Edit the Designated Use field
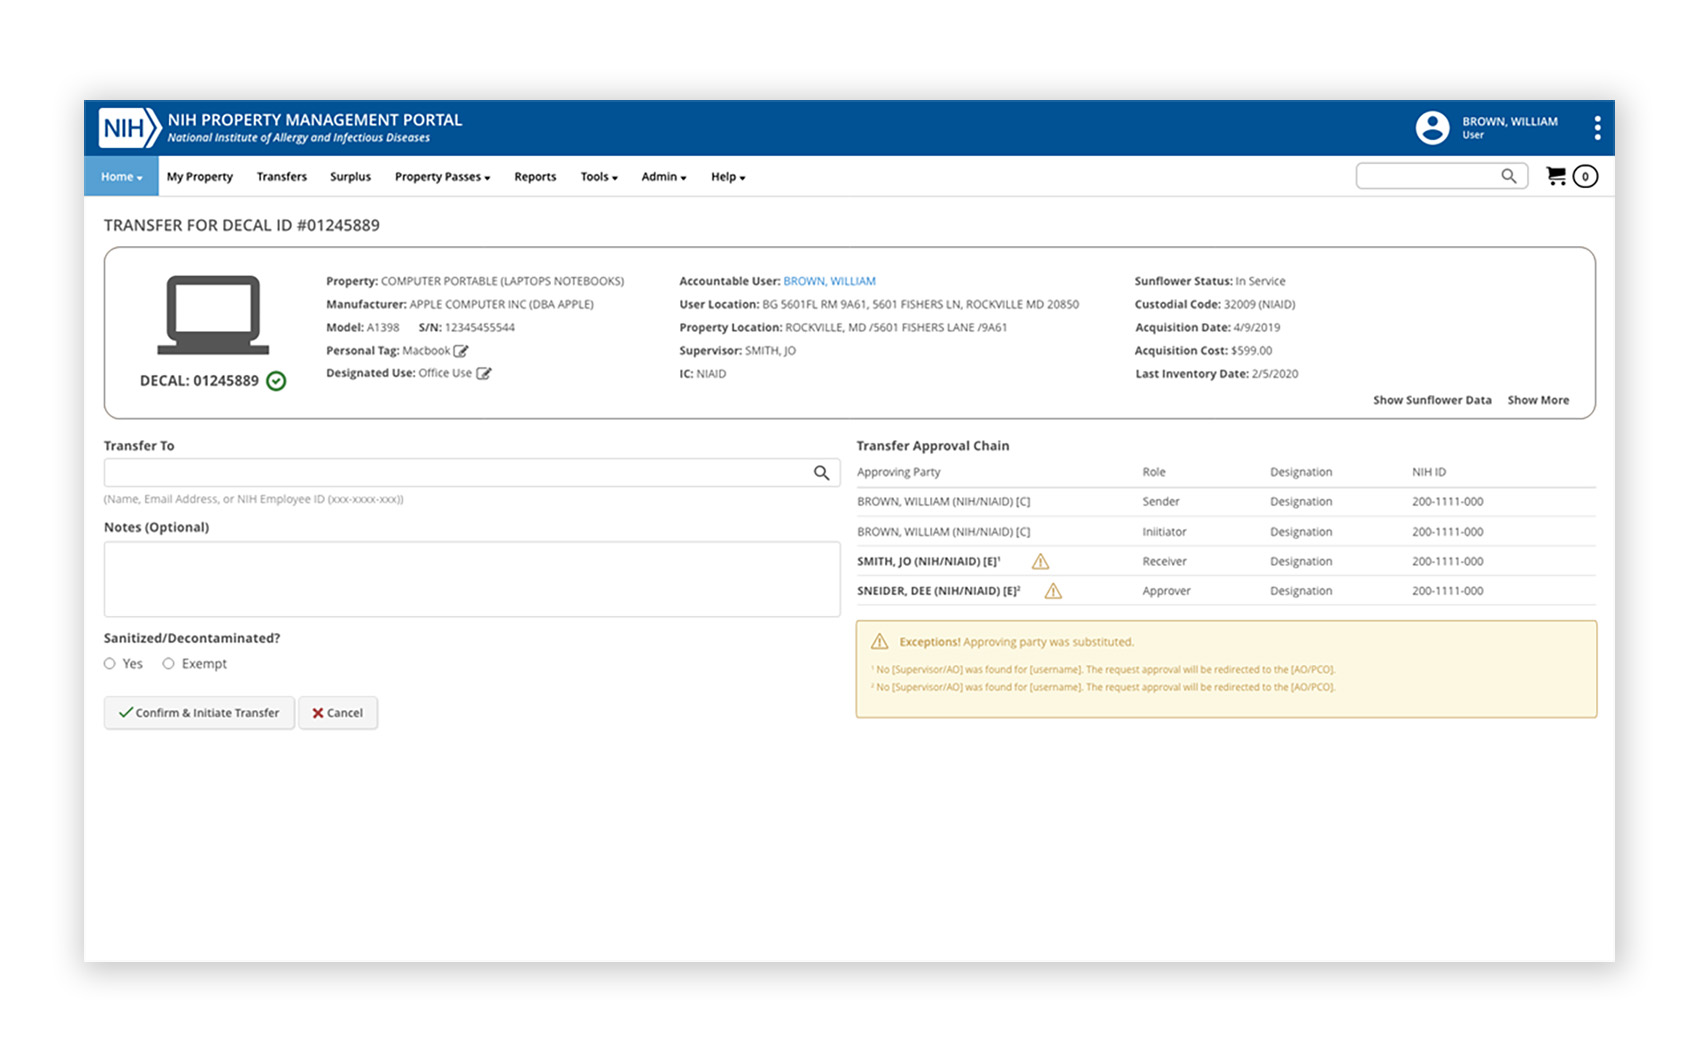1699x1062 pixels. [x=484, y=374]
